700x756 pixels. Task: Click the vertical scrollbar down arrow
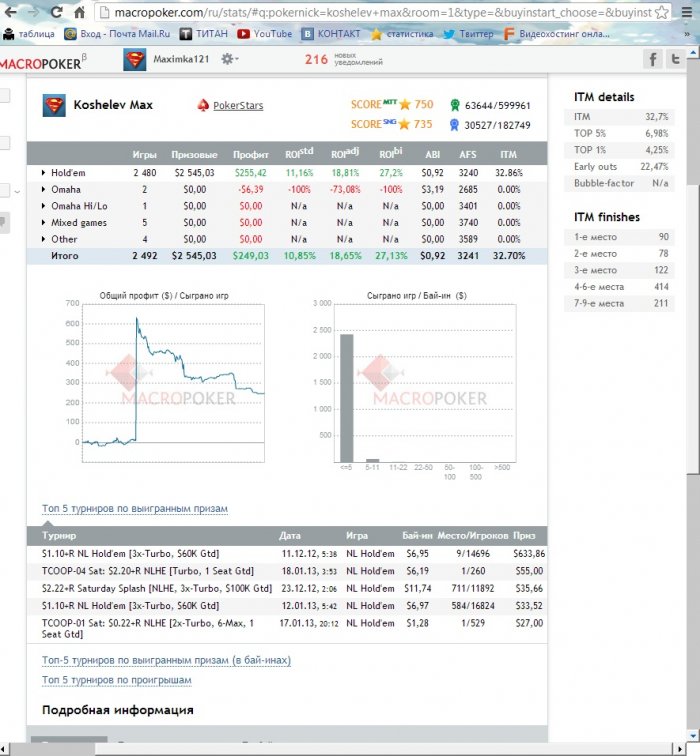click(694, 736)
